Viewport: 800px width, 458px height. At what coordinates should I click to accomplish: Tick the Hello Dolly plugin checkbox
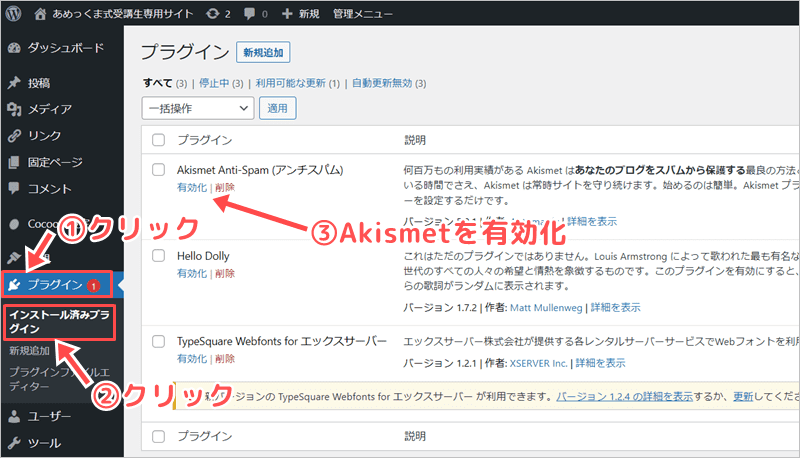(x=158, y=256)
